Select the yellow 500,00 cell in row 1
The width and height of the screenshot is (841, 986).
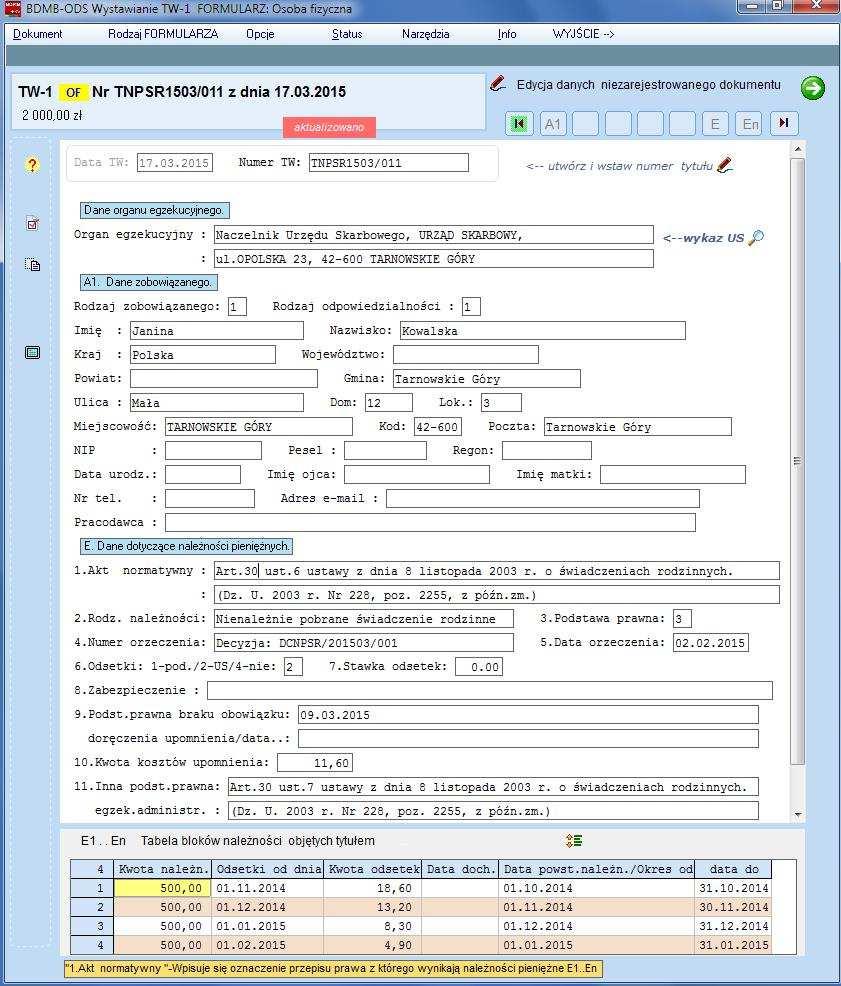162,888
